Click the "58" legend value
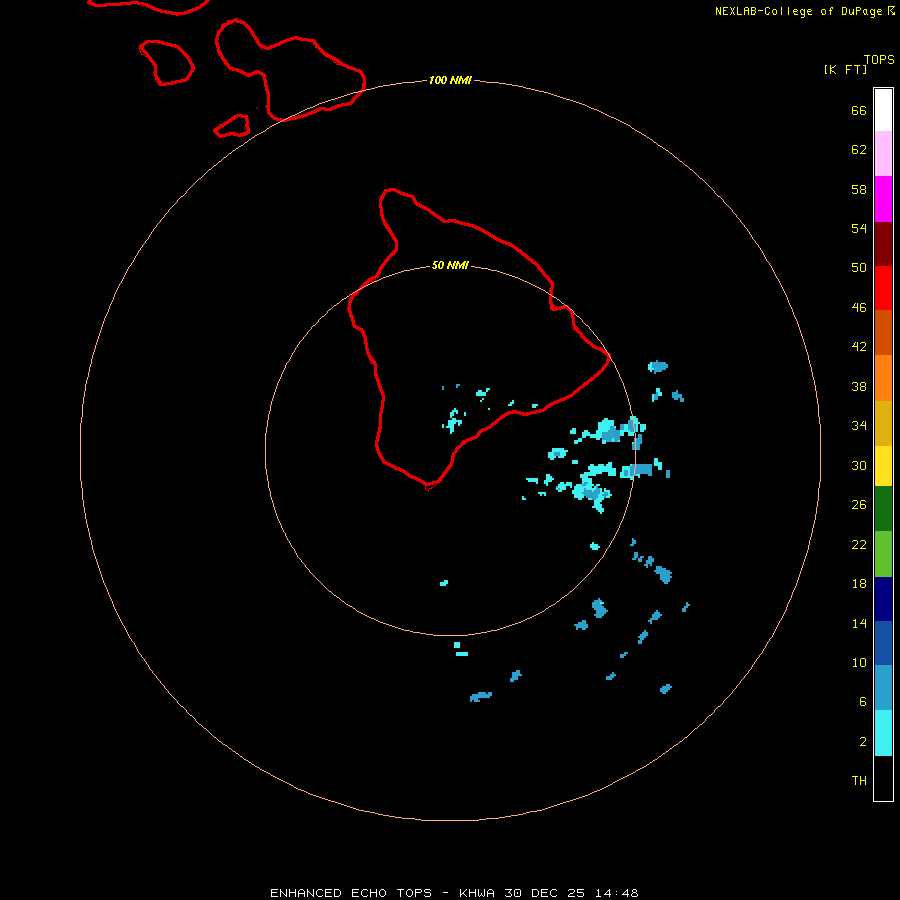900x900 pixels. click(859, 189)
